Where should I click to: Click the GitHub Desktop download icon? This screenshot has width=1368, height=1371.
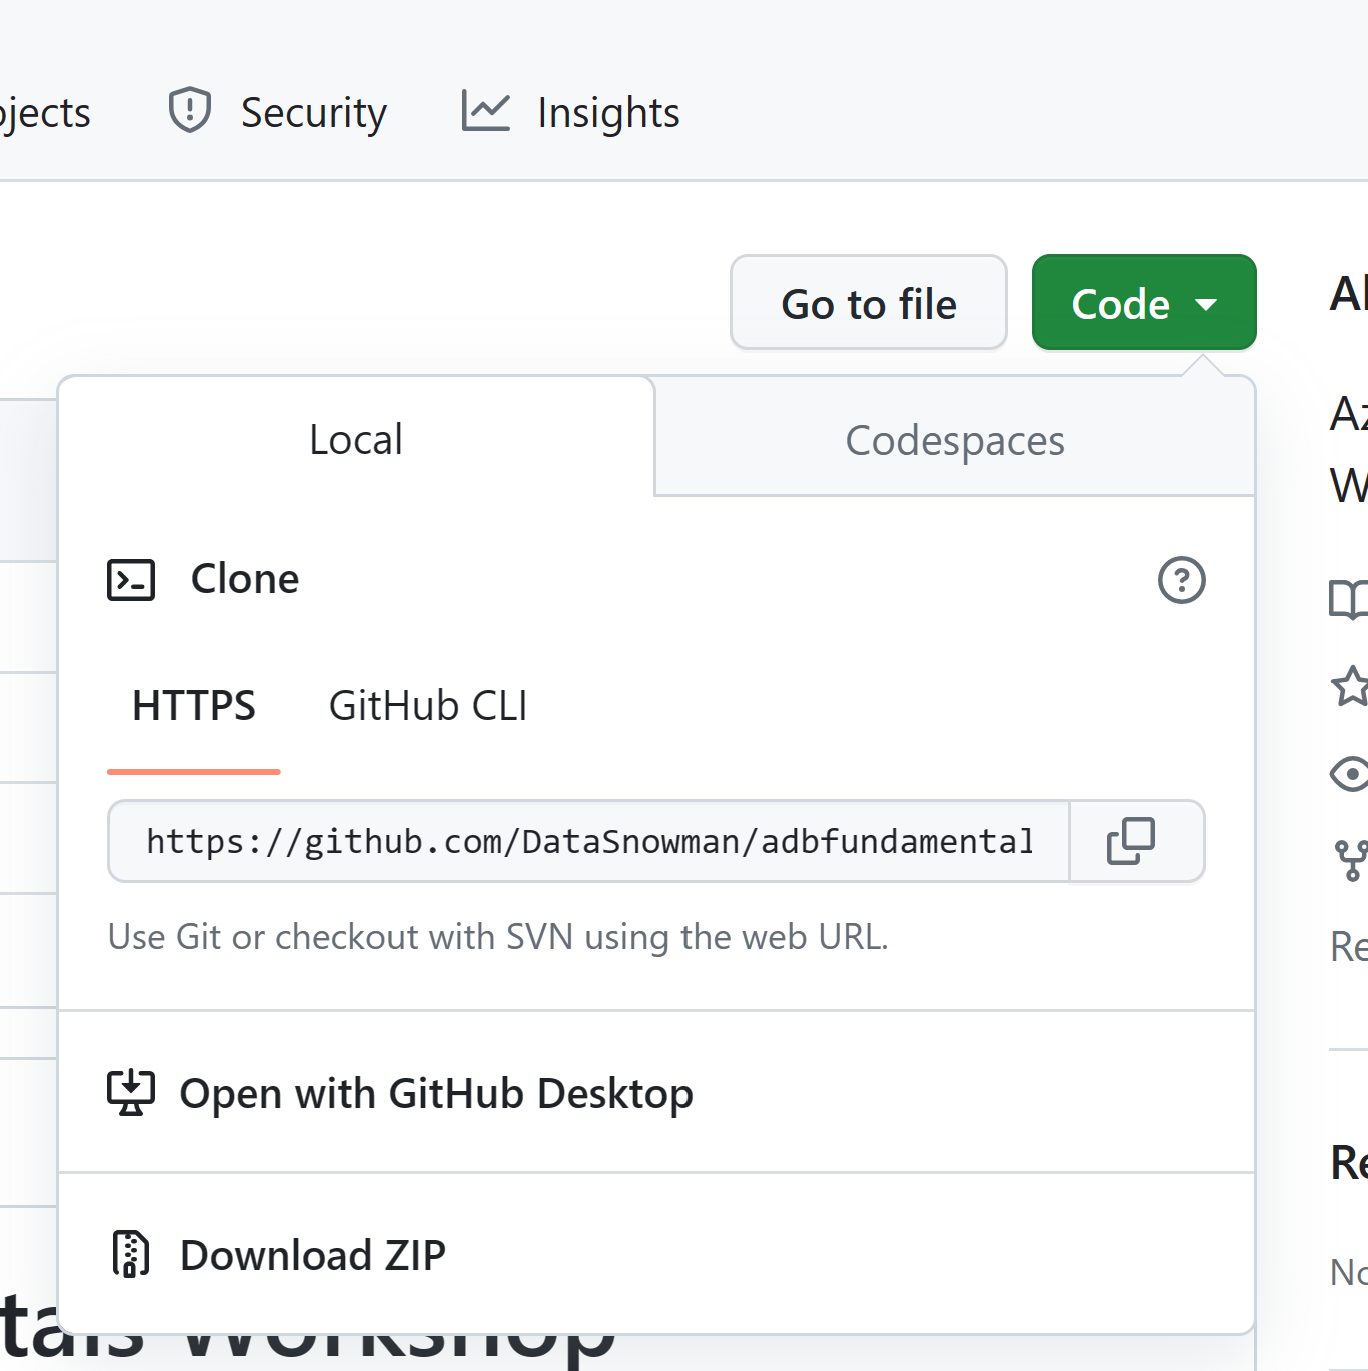(x=131, y=1093)
